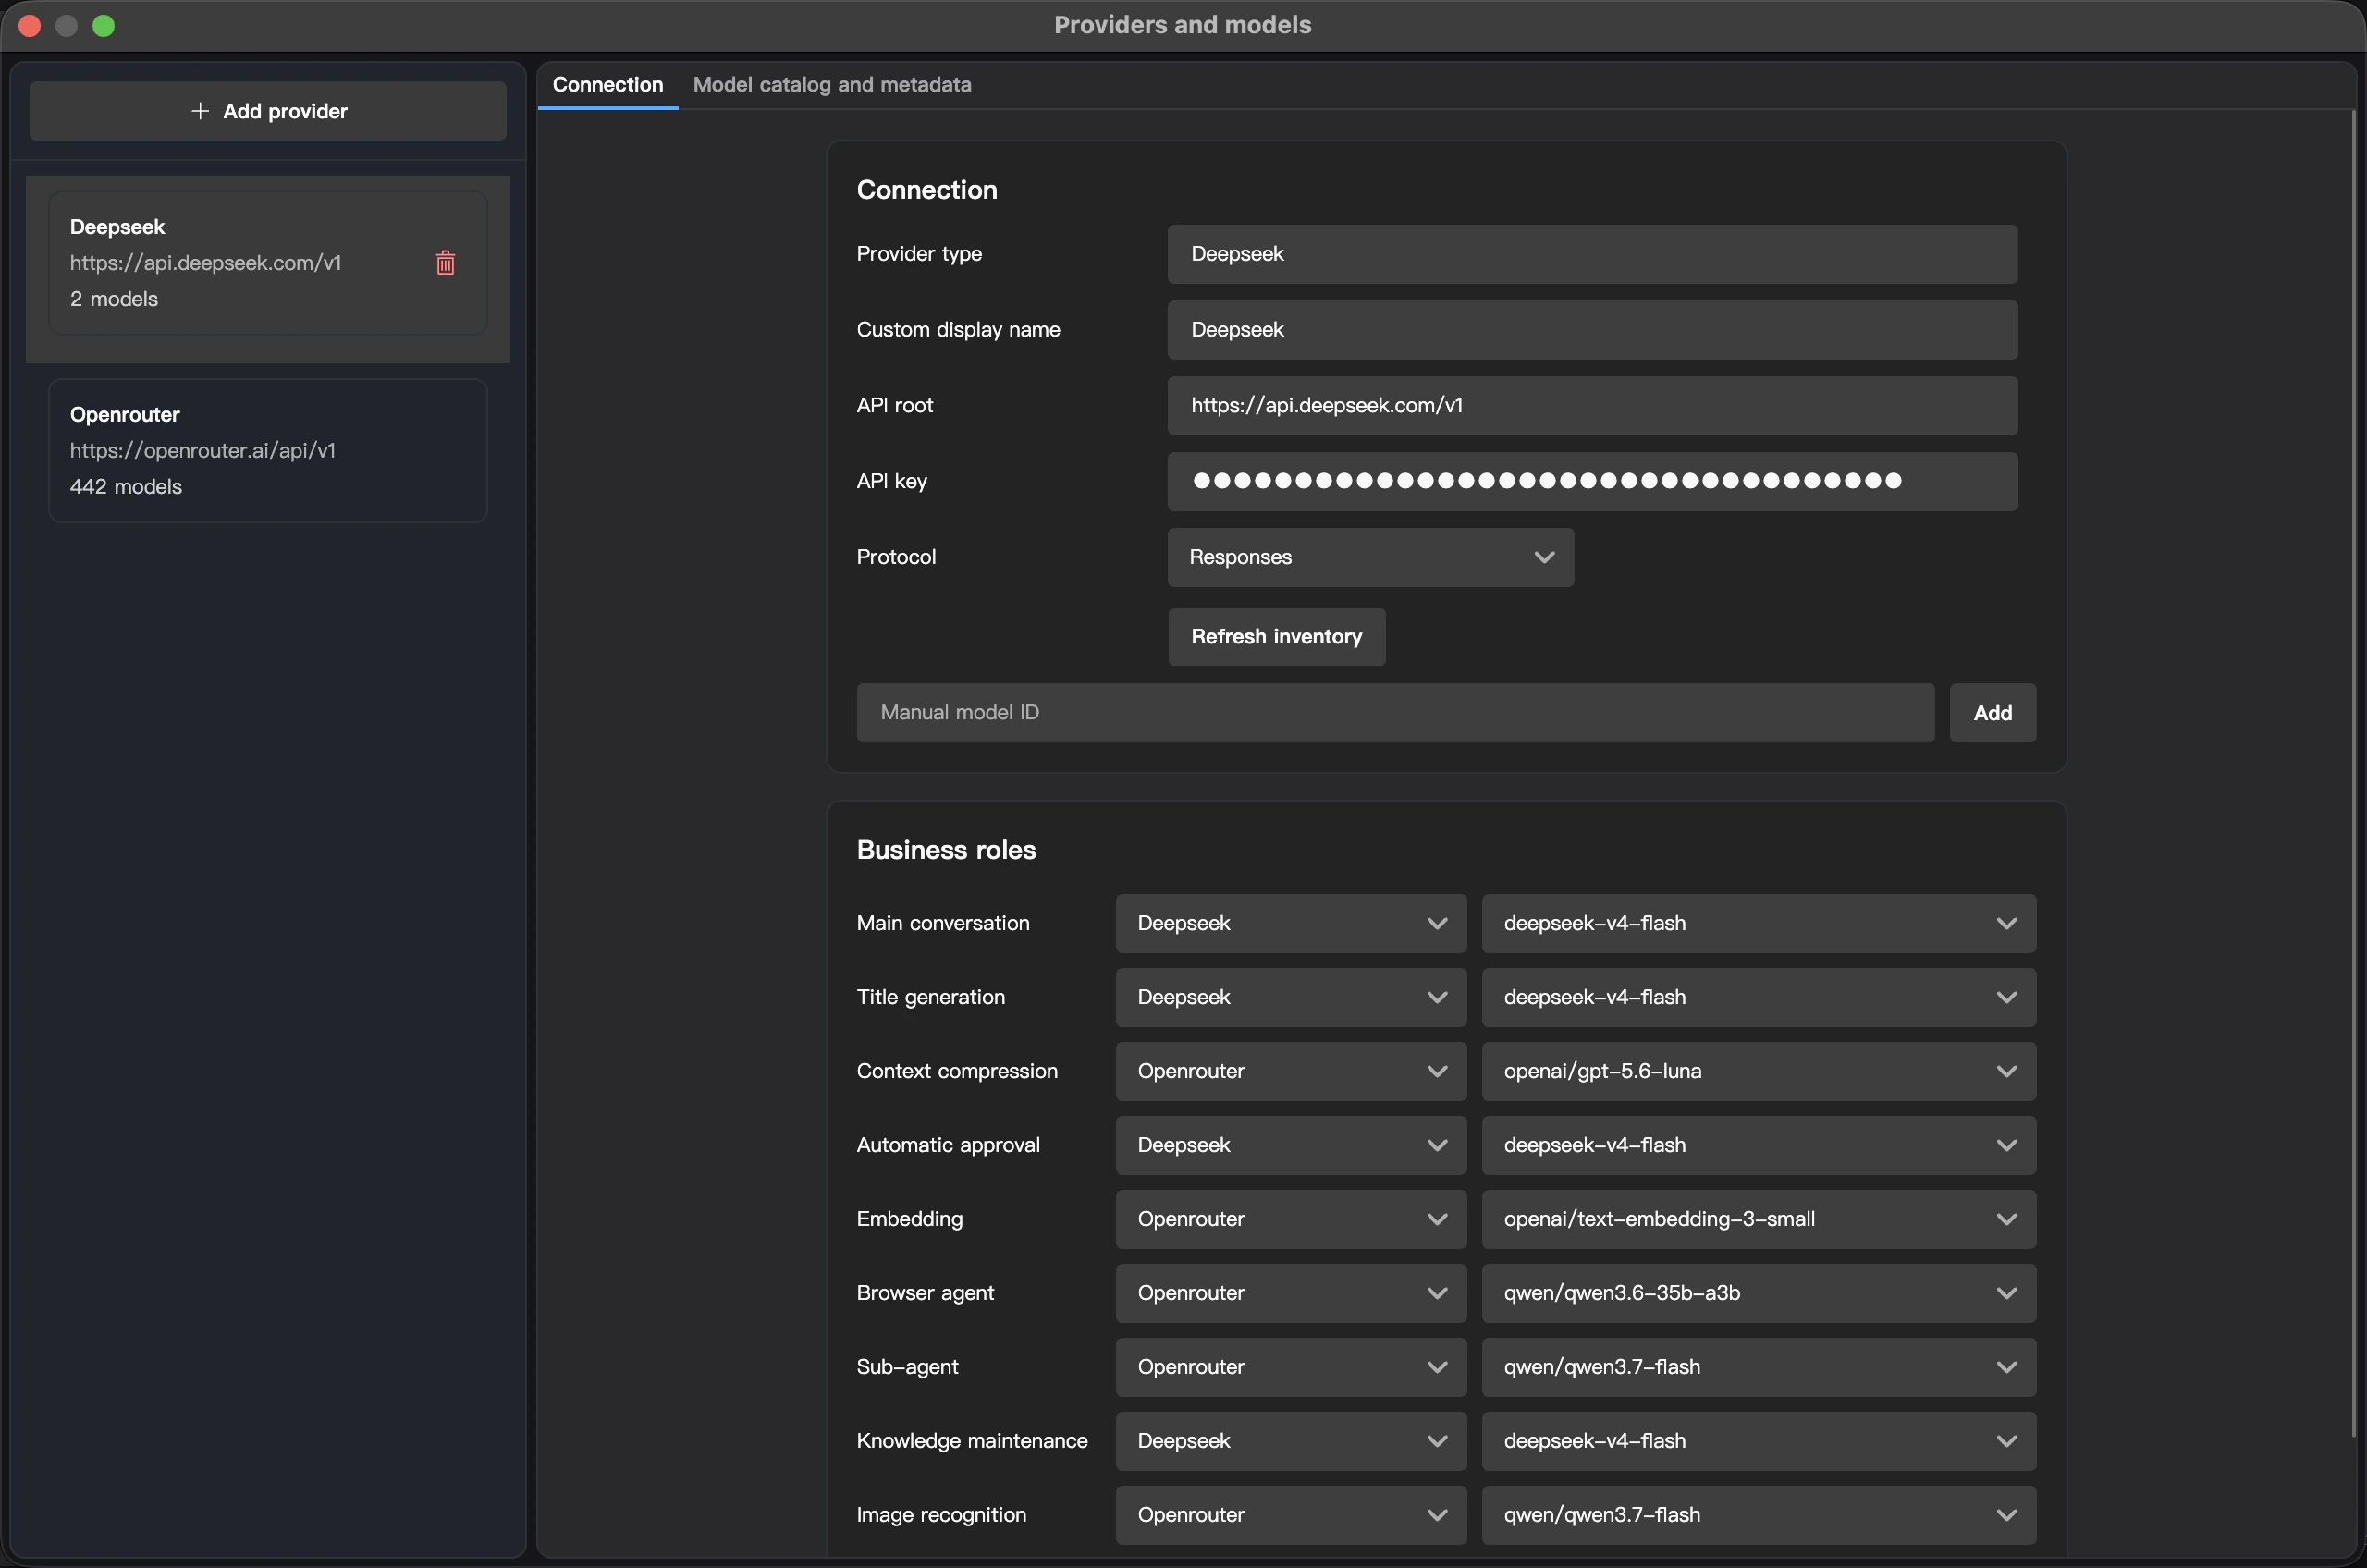Image resolution: width=2367 pixels, height=1568 pixels.
Task: Expand Title generation model dropdown
Action: (1758, 997)
